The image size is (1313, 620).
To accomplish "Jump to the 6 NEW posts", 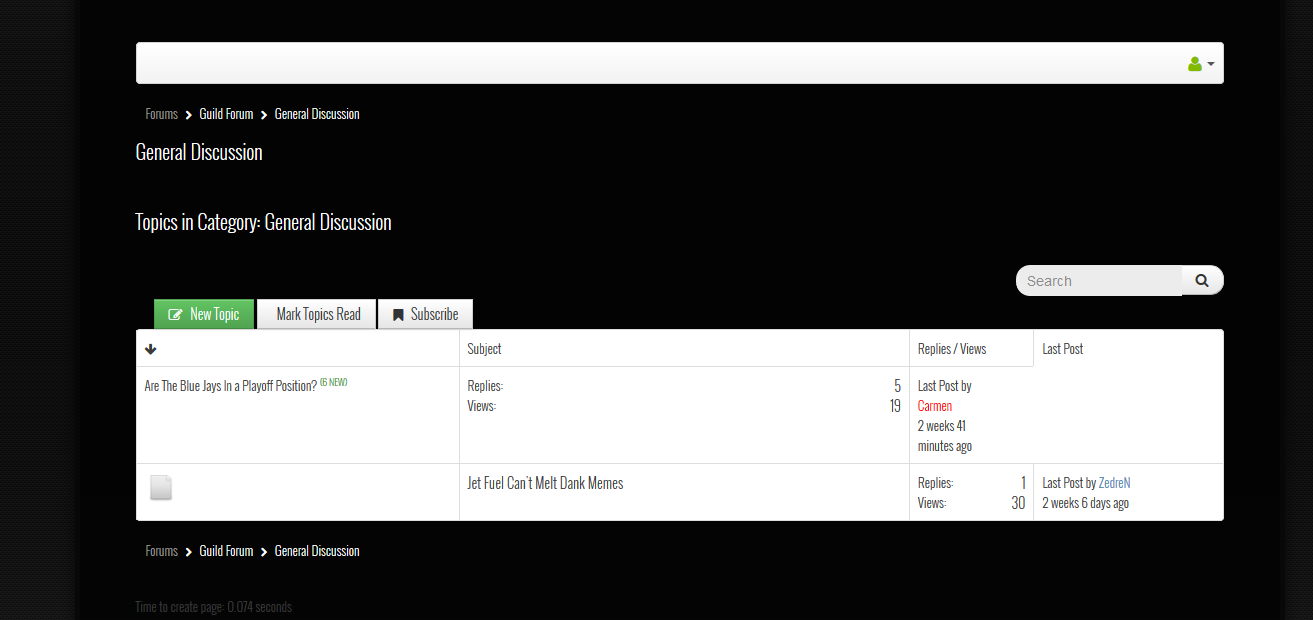I will tap(334, 382).
